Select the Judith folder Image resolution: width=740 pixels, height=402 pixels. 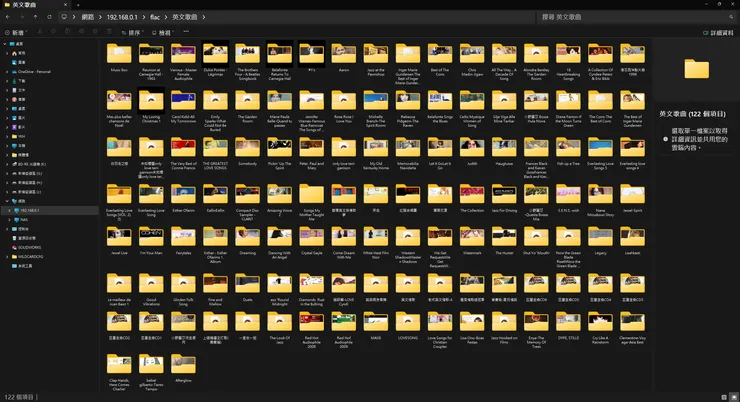pyautogui.click(x=472, y=151)
